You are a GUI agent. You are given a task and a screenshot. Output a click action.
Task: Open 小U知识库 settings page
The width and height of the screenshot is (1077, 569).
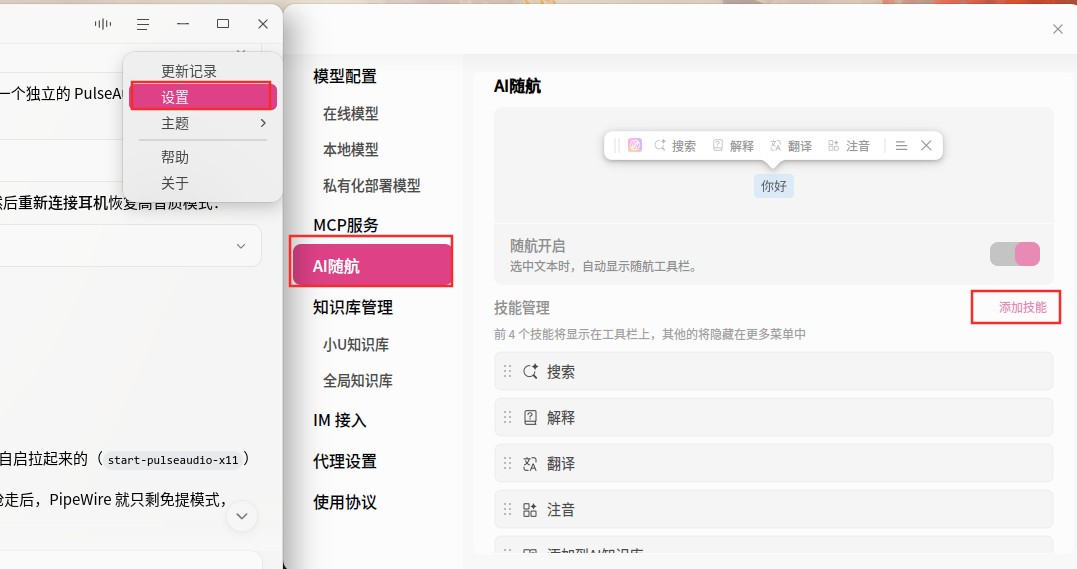click(x=356, y=345)
